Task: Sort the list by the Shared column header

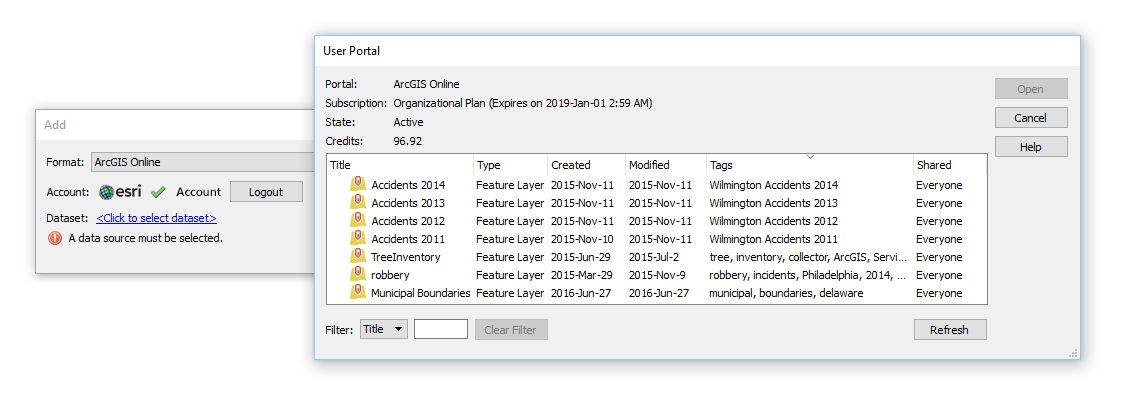Action: point(950,165)
